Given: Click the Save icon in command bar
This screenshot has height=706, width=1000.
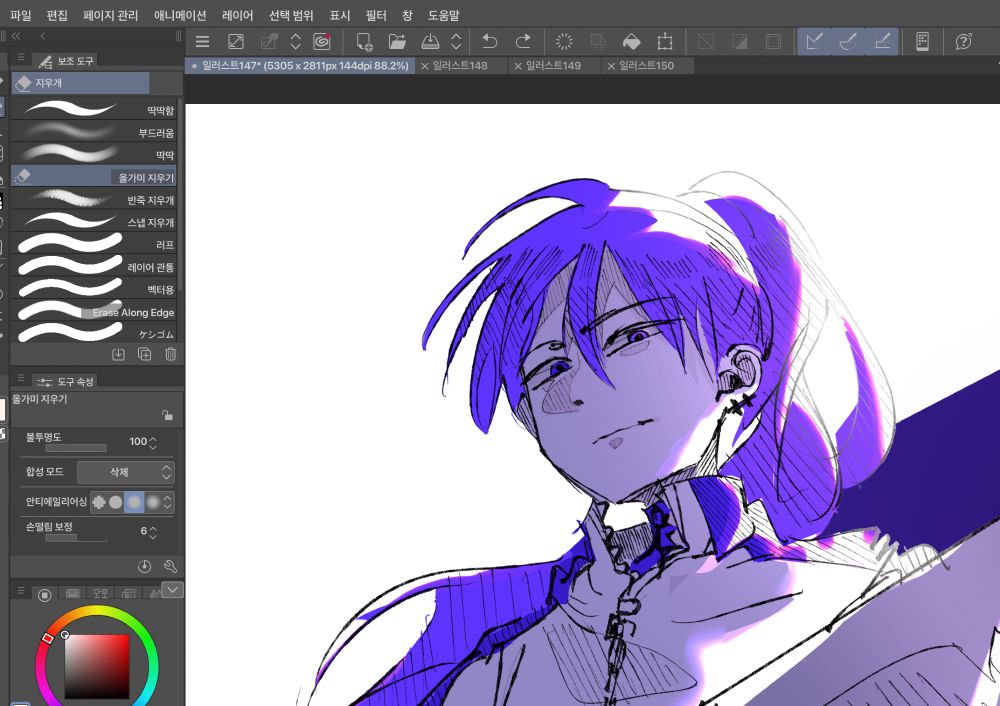Looking at the screenshot, I should (430, 42).
